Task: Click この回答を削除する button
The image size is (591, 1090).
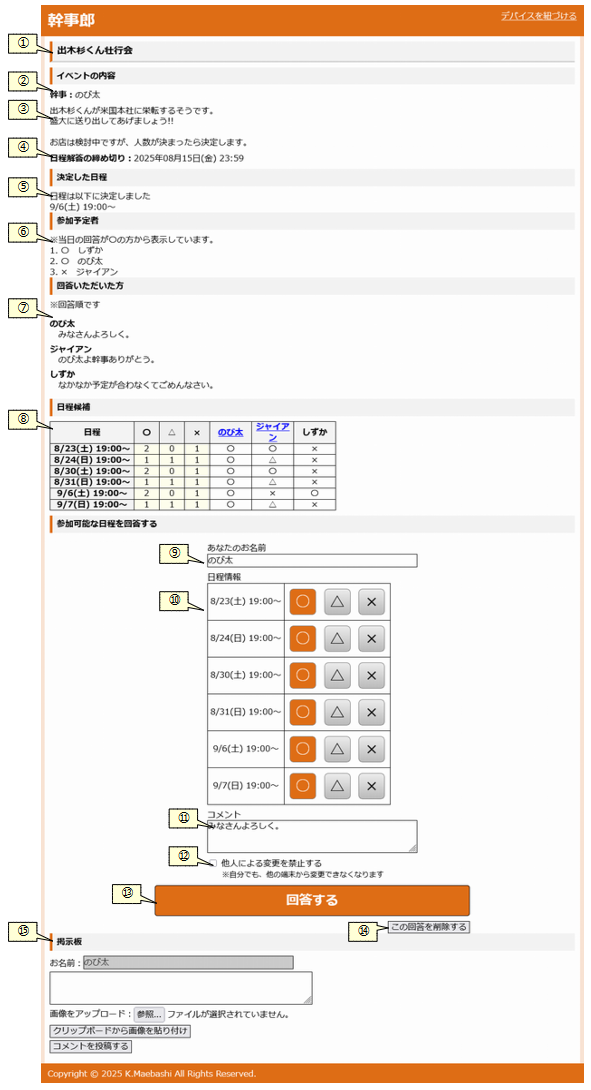Action: click(429, 927)
